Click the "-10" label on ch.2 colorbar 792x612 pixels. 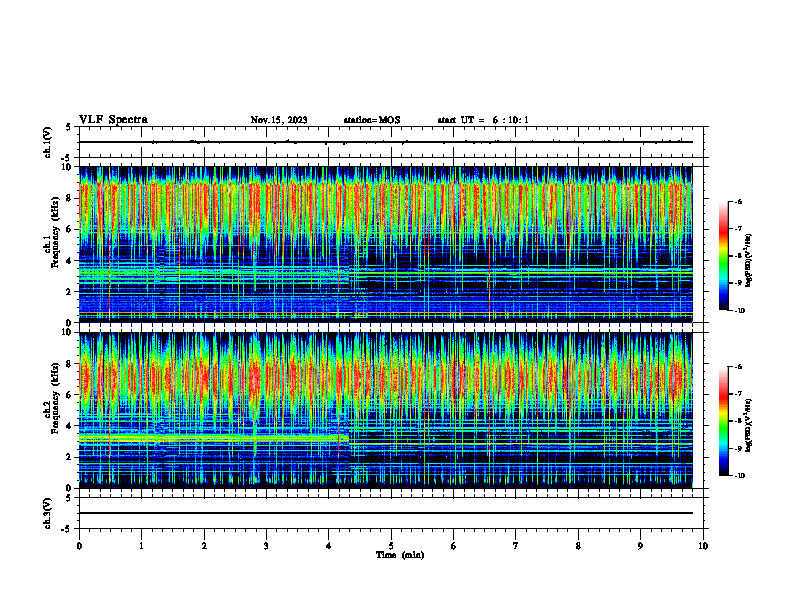(740, 476)
